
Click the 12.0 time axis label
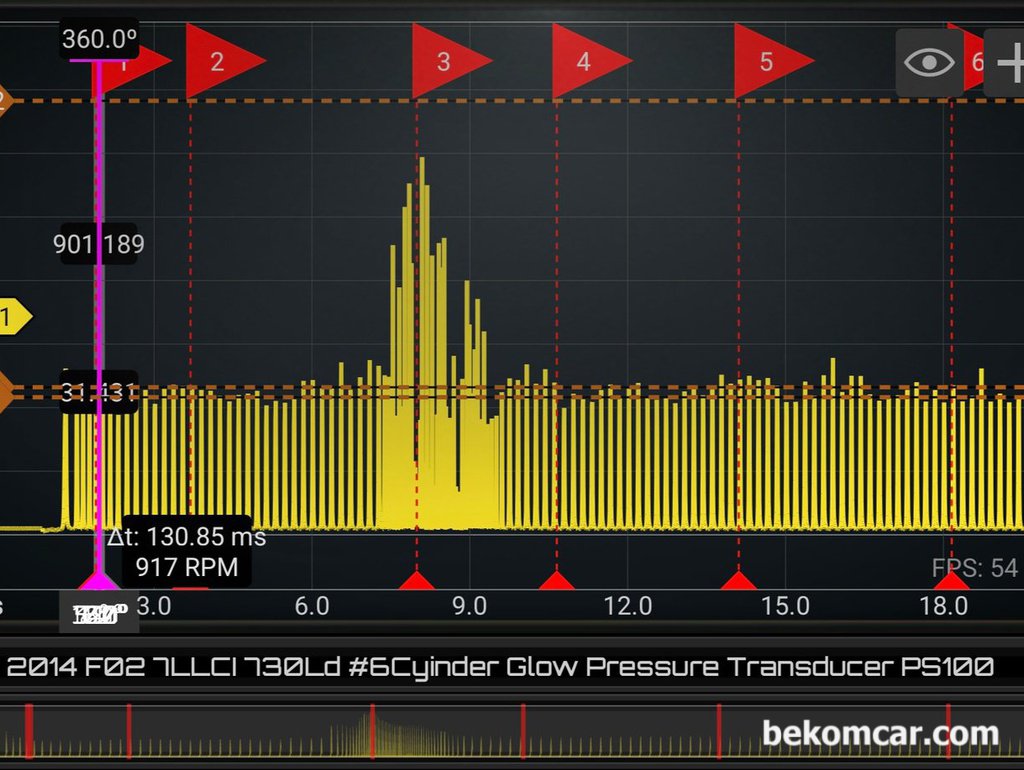point(628,606)
